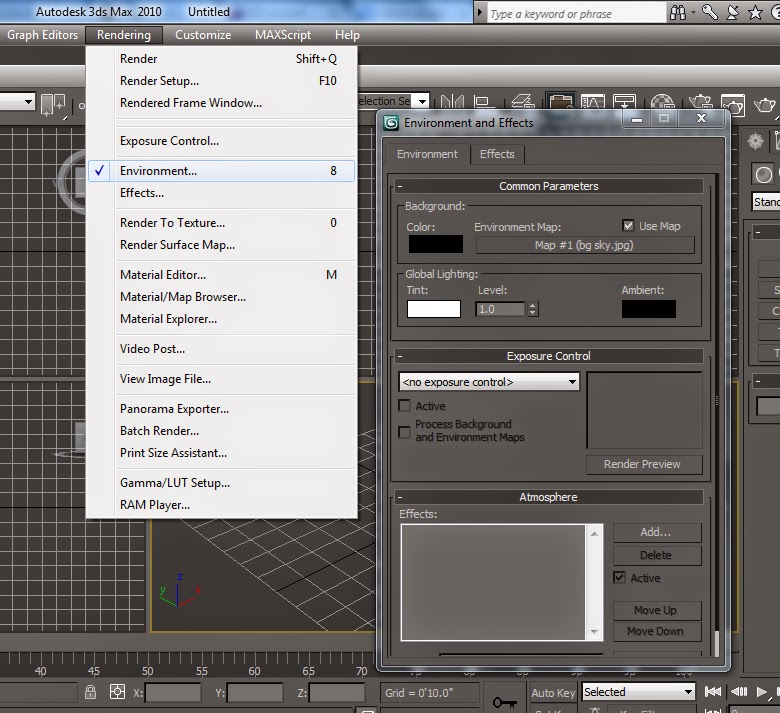
Task: Click the Global Lighting Level value field
Action: click(500, 309)
